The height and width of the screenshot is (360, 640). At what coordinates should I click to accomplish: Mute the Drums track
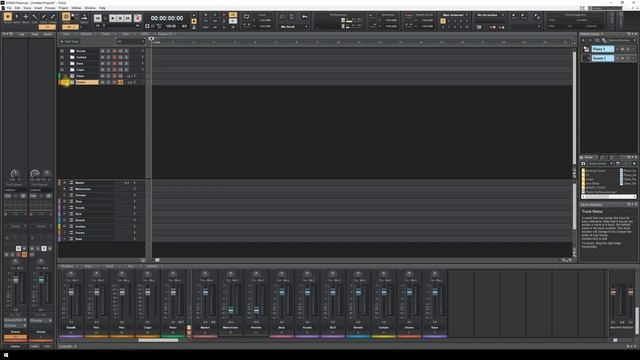102,82
